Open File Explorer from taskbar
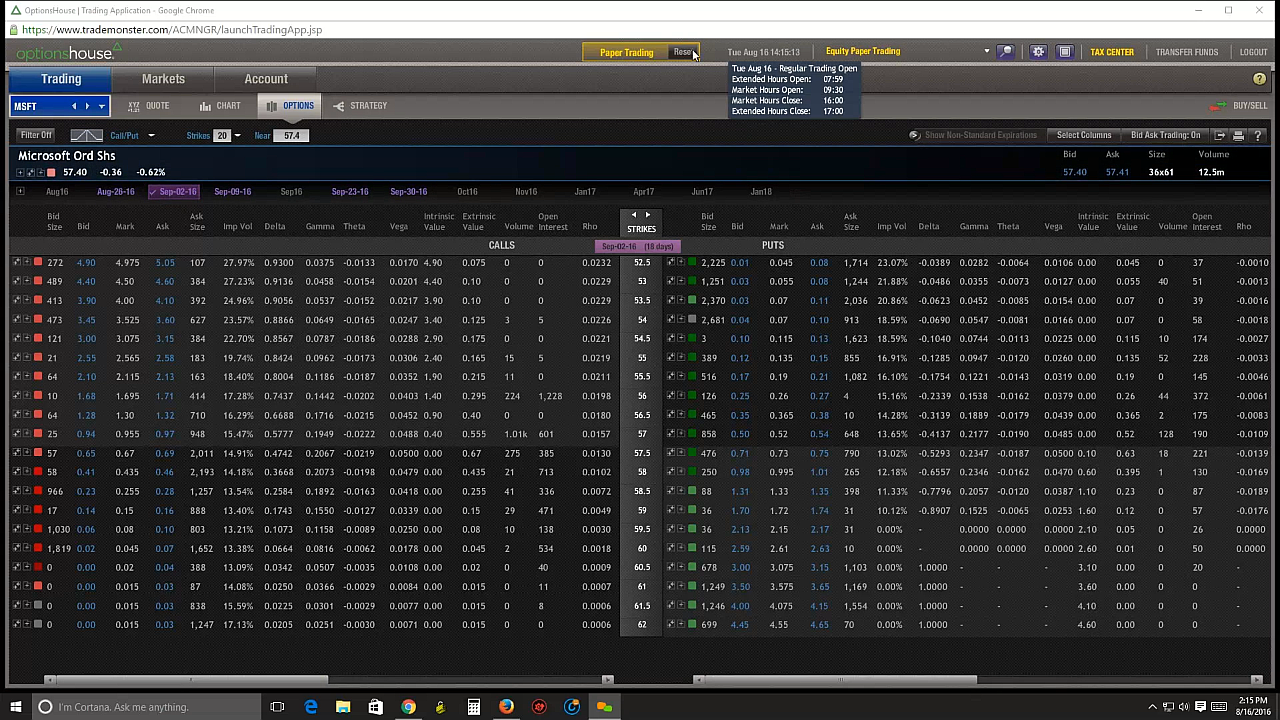Screen dimensions: 1280x720 click(x=343, y=707)
